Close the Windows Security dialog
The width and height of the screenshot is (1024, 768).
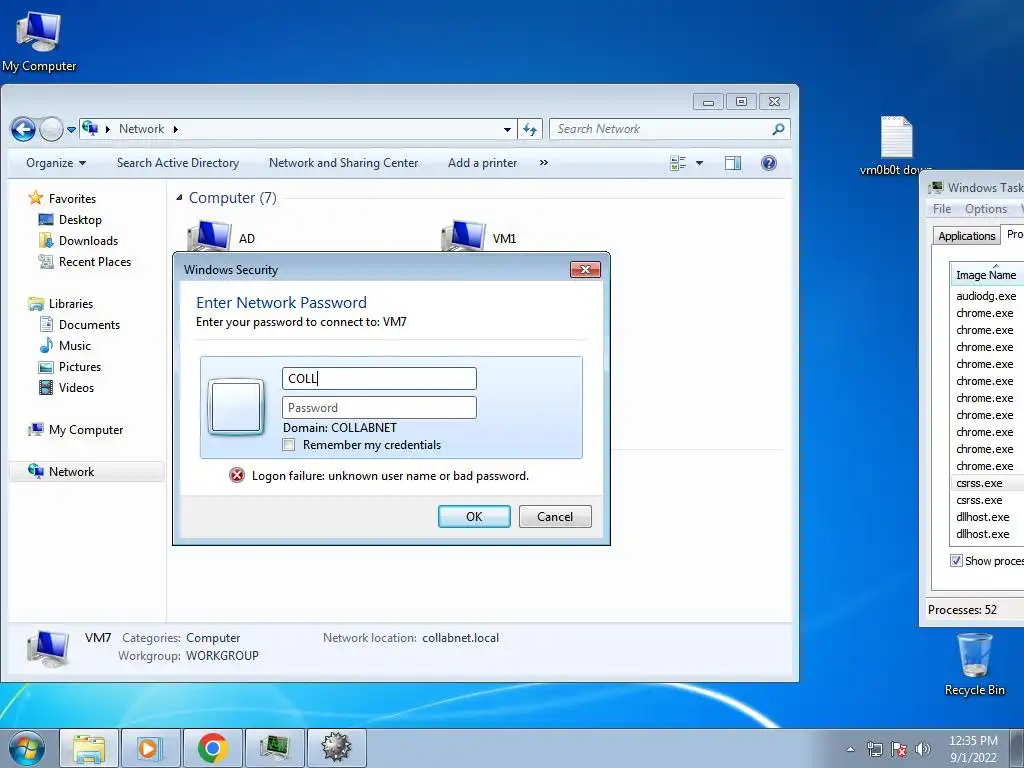pos(585,270)
